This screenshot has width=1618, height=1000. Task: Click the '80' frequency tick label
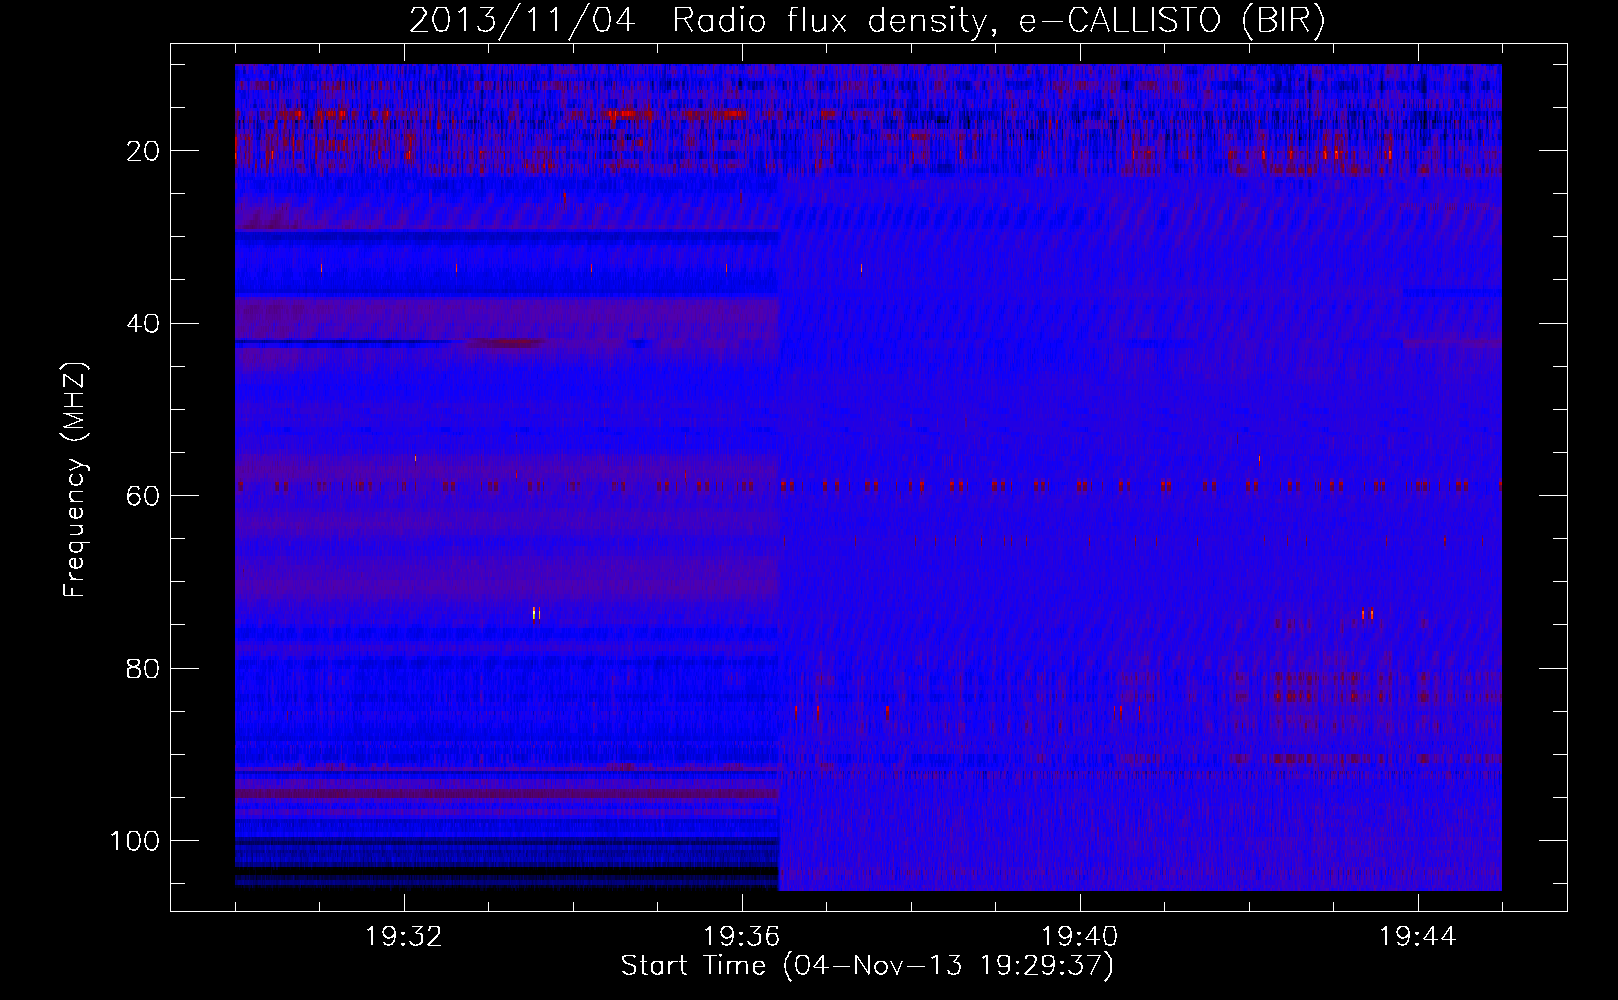pyautogui.click(x=144, y=668)
